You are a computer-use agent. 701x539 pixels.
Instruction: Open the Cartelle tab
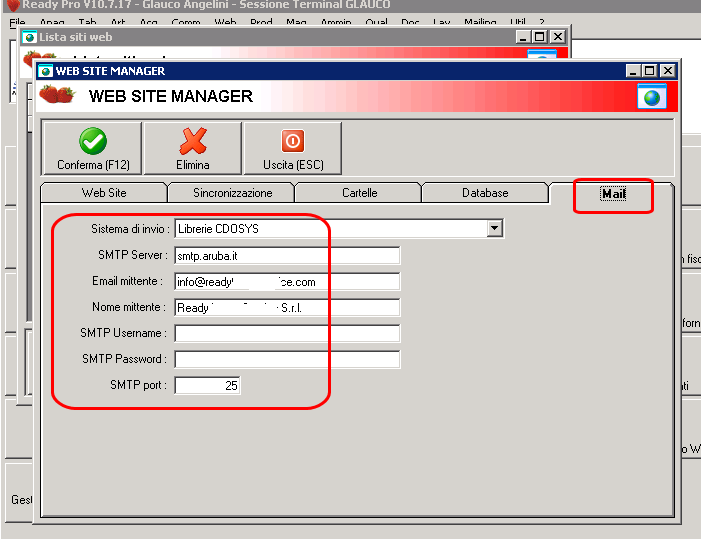point(359,193)
